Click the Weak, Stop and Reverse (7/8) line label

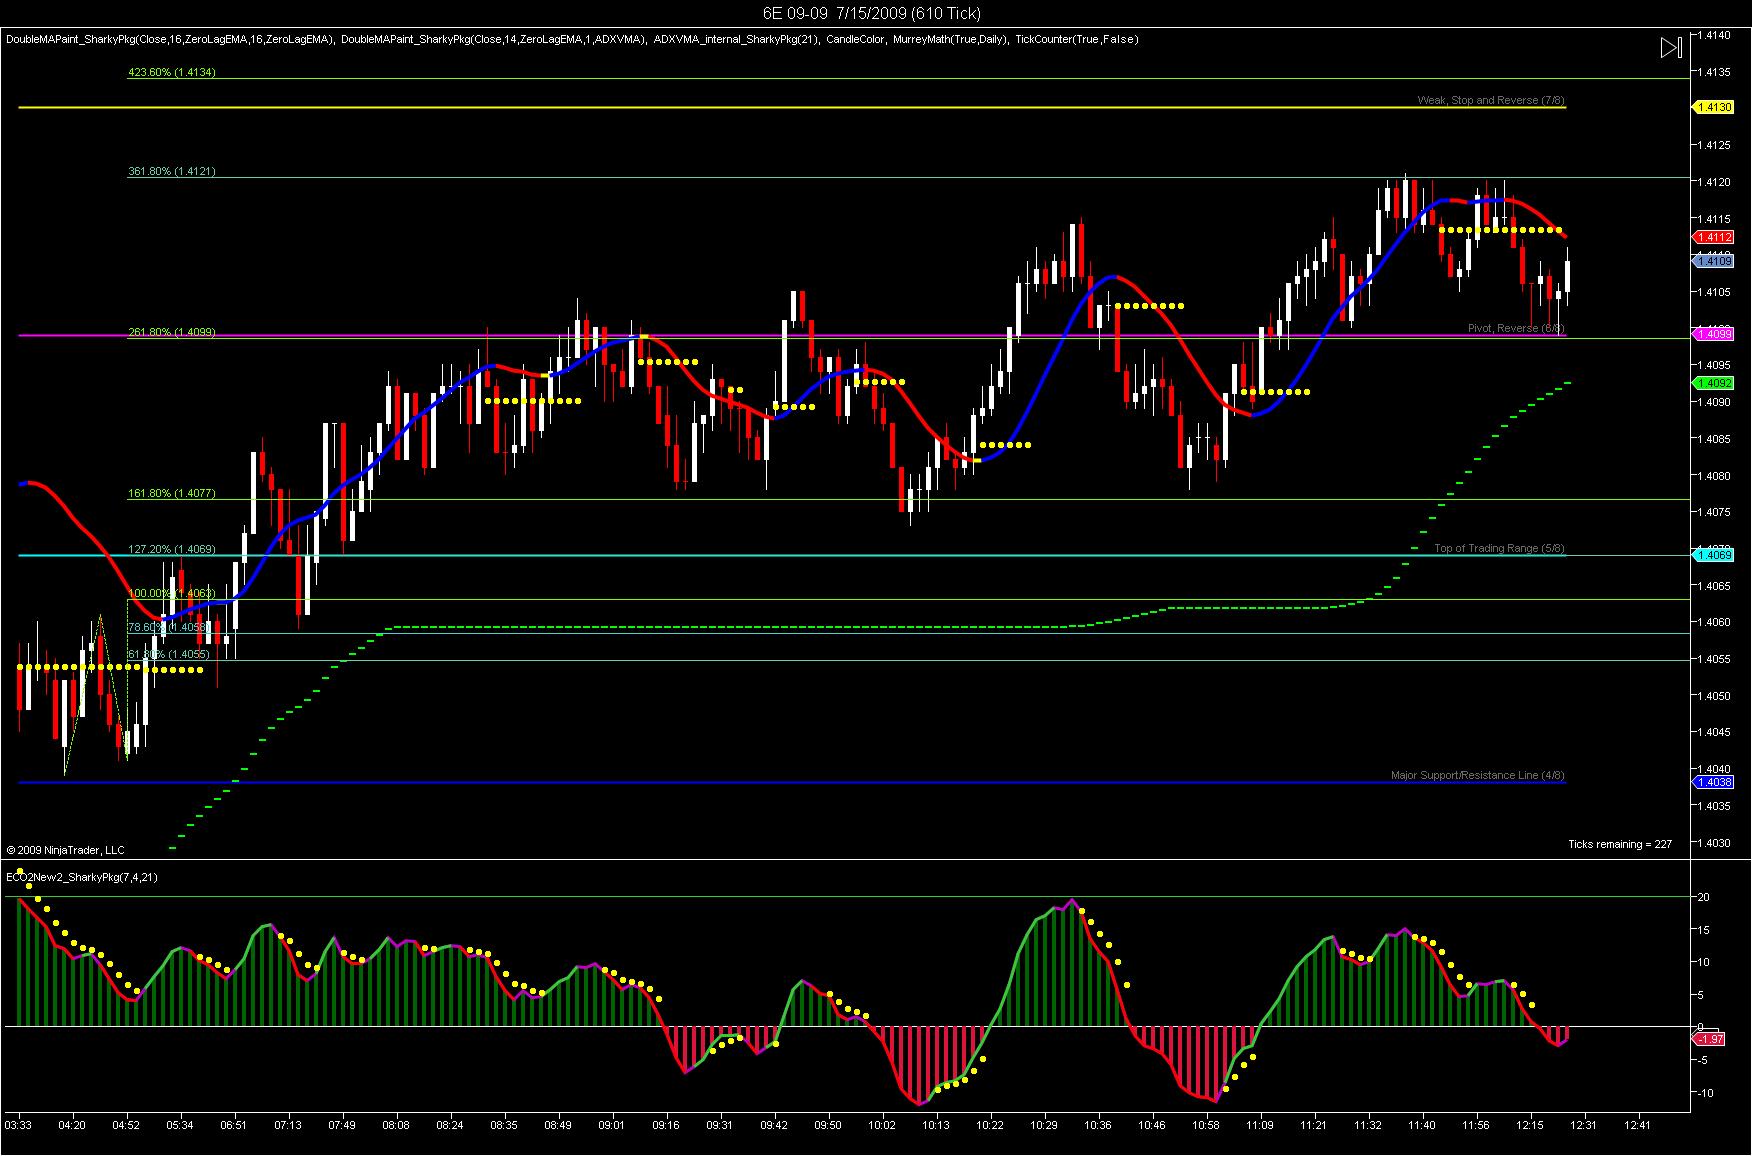[x=1491, y=100]
